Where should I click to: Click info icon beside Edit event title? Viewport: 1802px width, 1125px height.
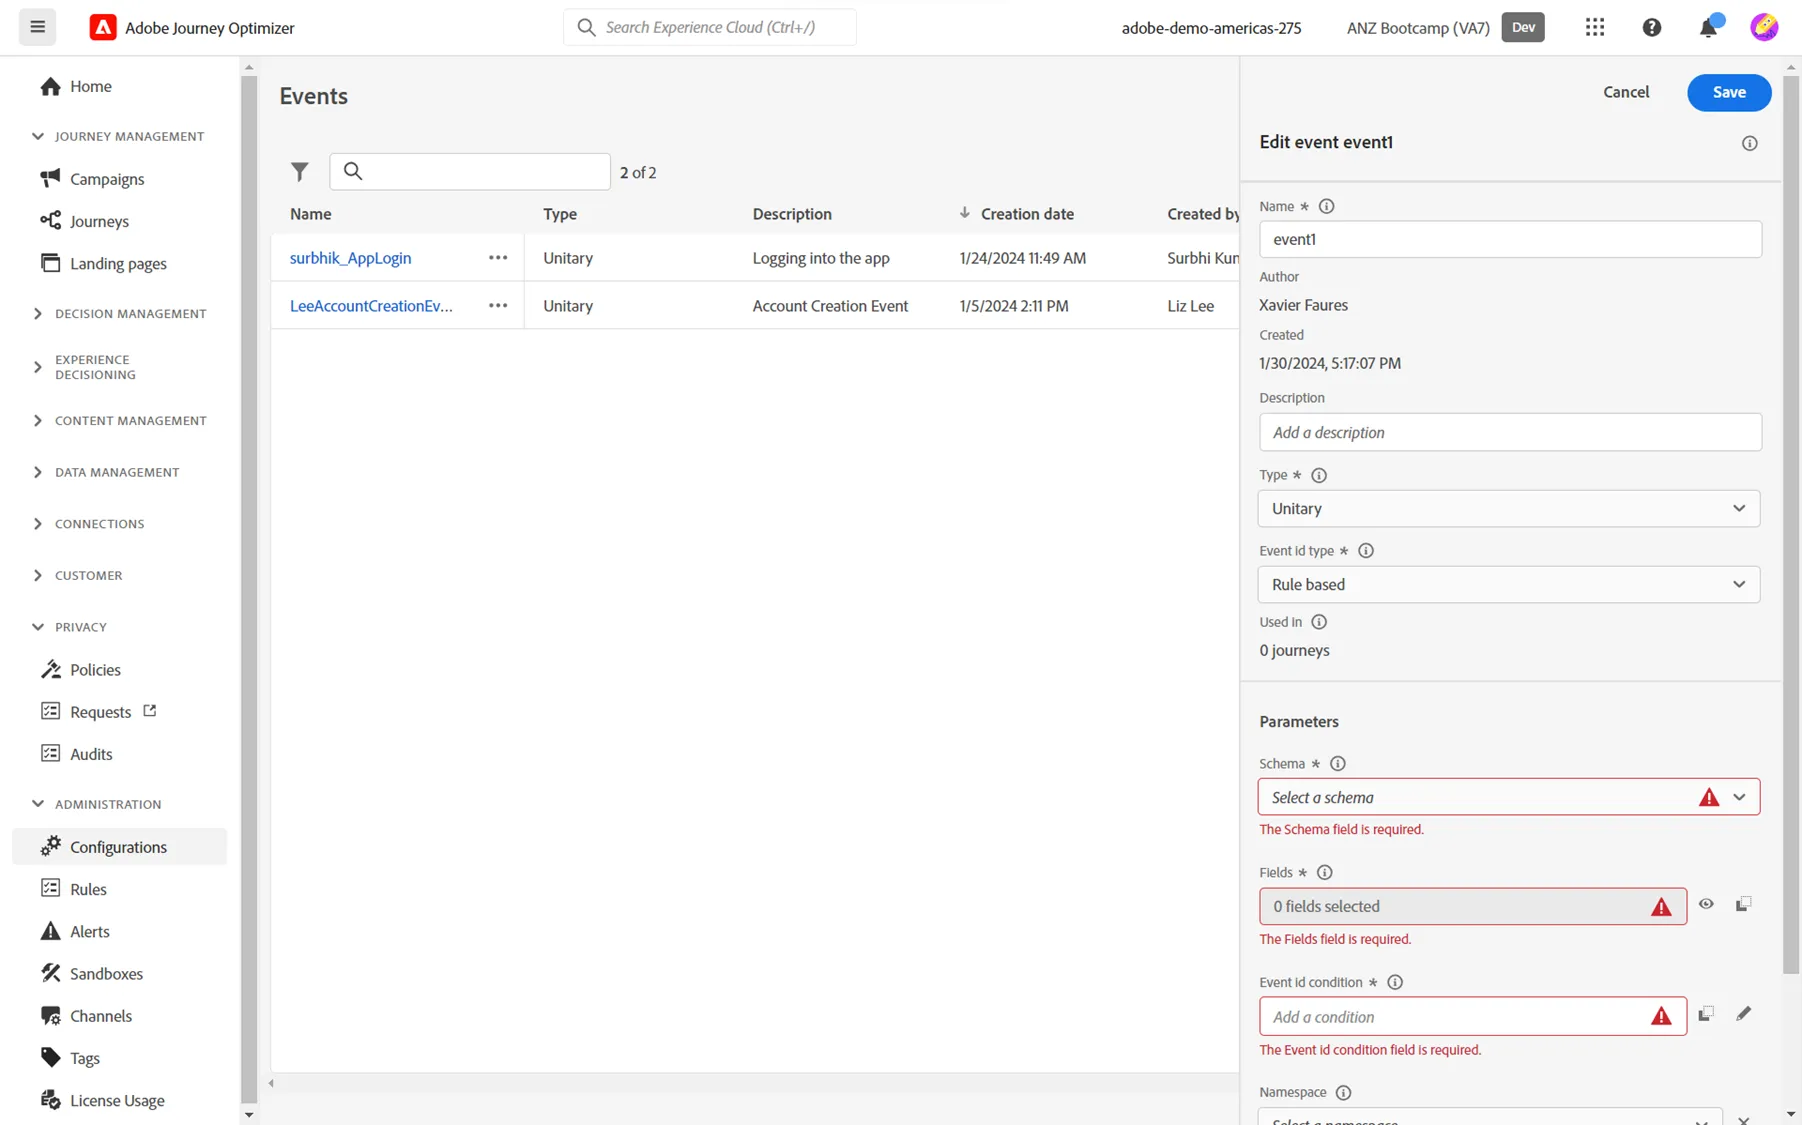[x=1749, y=143]
